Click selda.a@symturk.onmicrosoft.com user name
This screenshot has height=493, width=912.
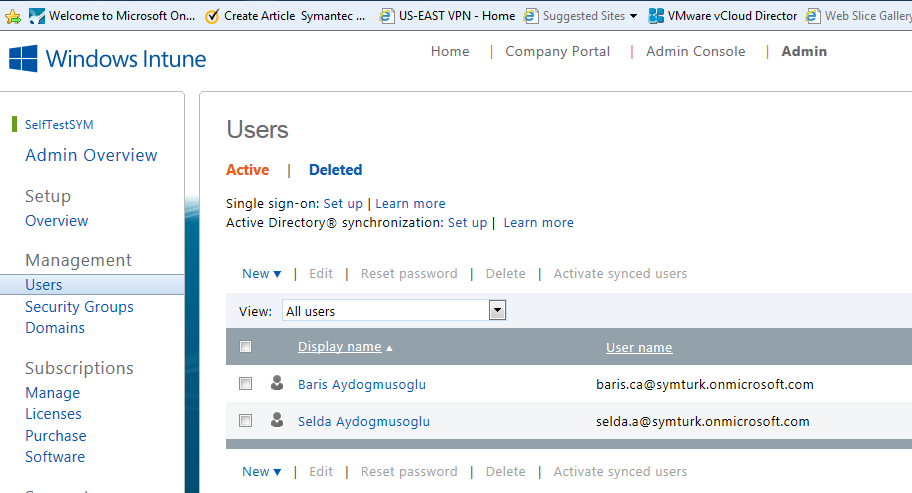703,421
